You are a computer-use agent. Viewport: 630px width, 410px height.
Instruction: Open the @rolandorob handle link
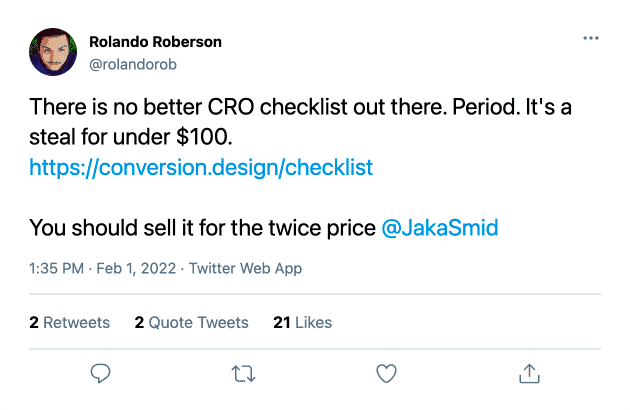[x=133, y=64]
